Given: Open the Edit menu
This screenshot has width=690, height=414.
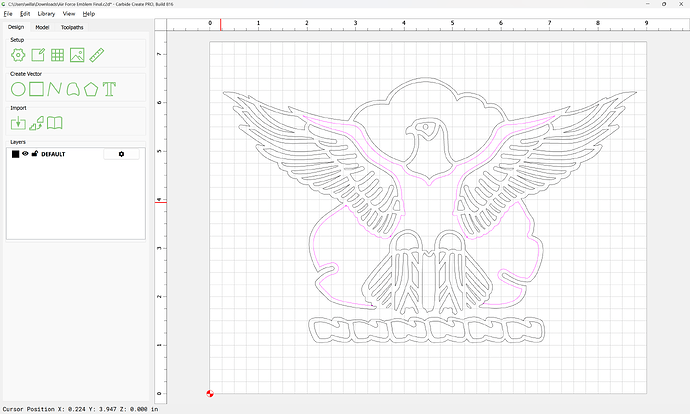Looking at the screenshot, I should click(25, 14).
